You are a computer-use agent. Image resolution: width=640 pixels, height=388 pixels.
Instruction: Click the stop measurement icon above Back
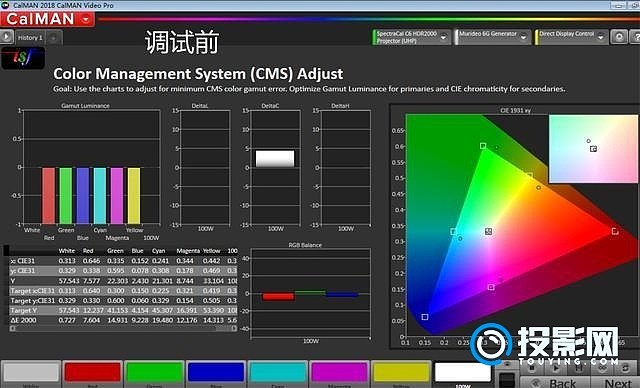coord(532,368)
